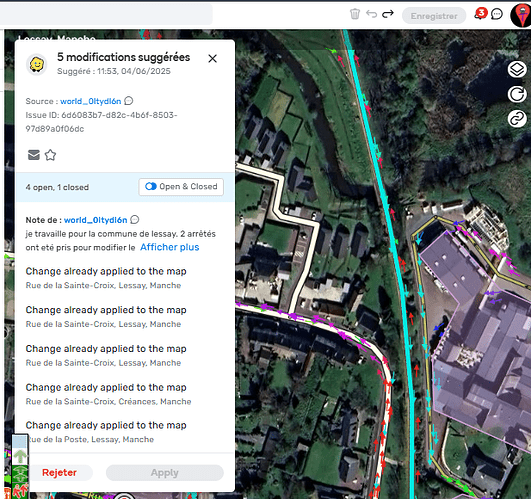Click the Rejeter button
The height and width of the screenshot is (499, 531).
(60, 473)
